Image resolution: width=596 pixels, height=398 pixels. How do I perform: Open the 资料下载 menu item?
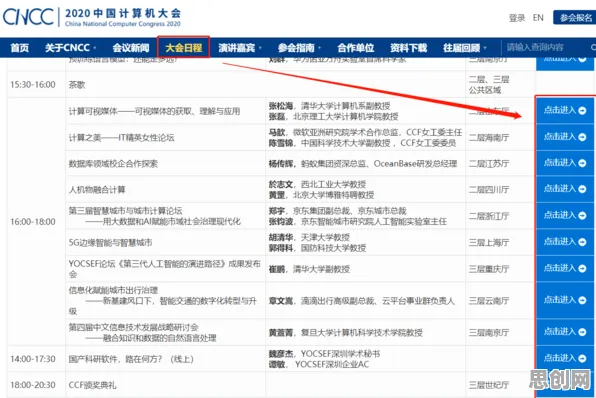pyautogui.click(x=408, y=48)
